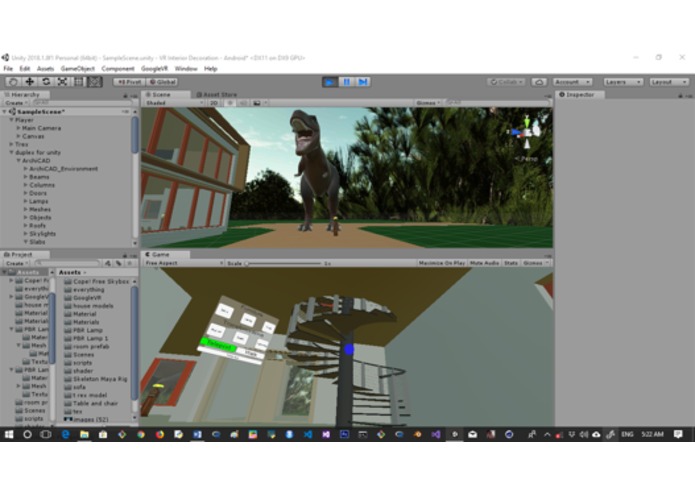Open Windows Start menu
The image size is (695, 494).
8,435
